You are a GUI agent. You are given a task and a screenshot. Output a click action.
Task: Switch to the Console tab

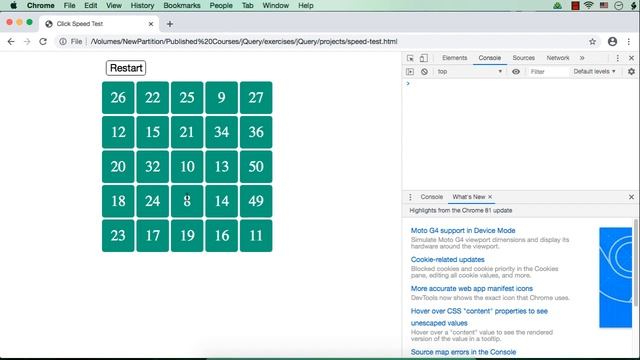[x=490, y=58]
